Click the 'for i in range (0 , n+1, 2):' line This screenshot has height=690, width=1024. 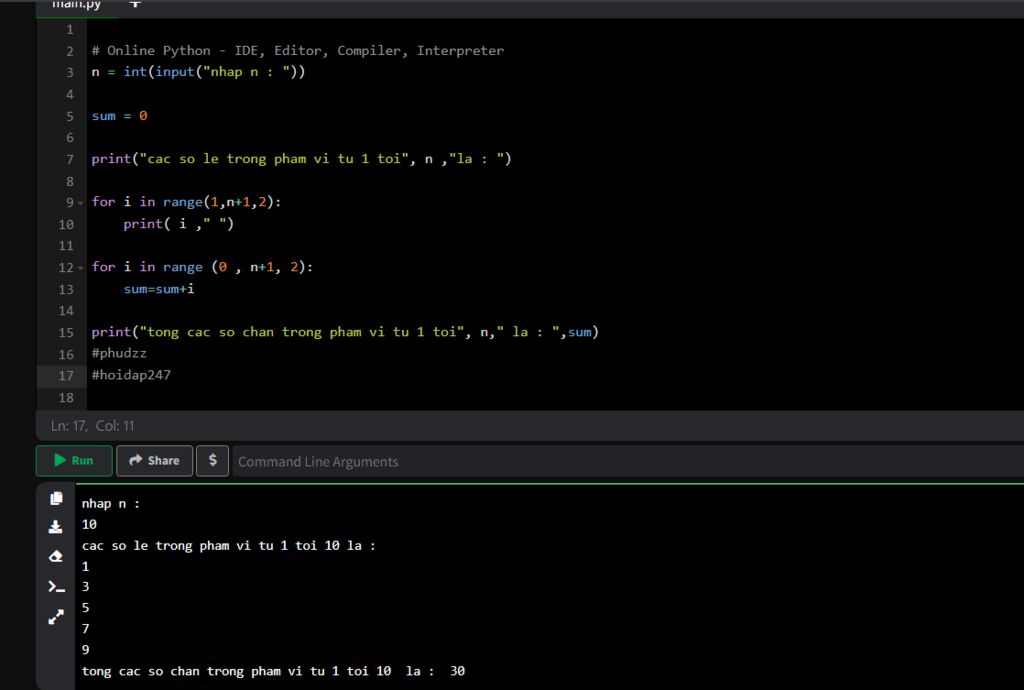[202, 267]
